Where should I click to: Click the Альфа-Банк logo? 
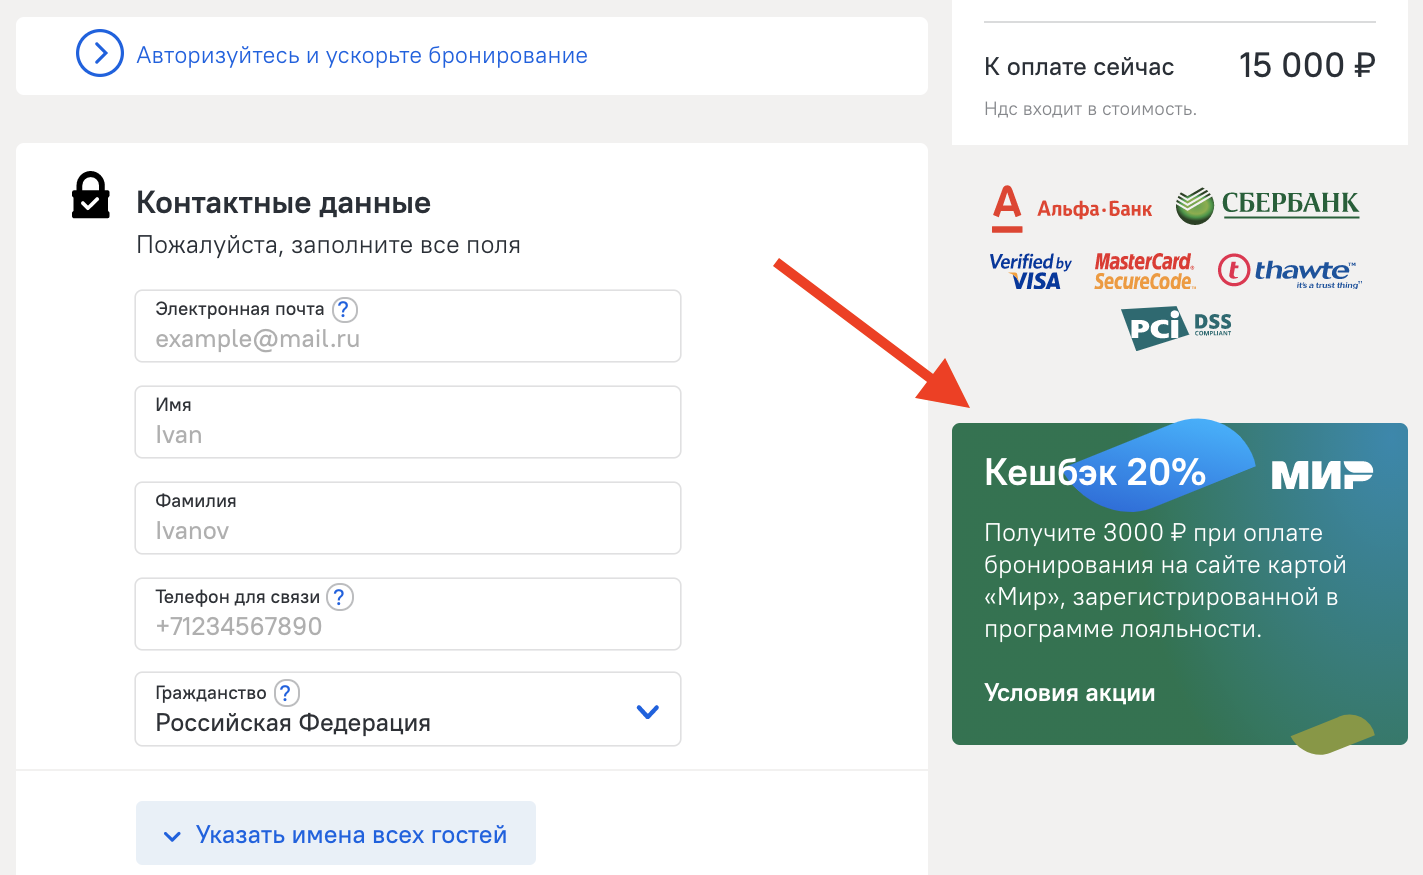1071,207
